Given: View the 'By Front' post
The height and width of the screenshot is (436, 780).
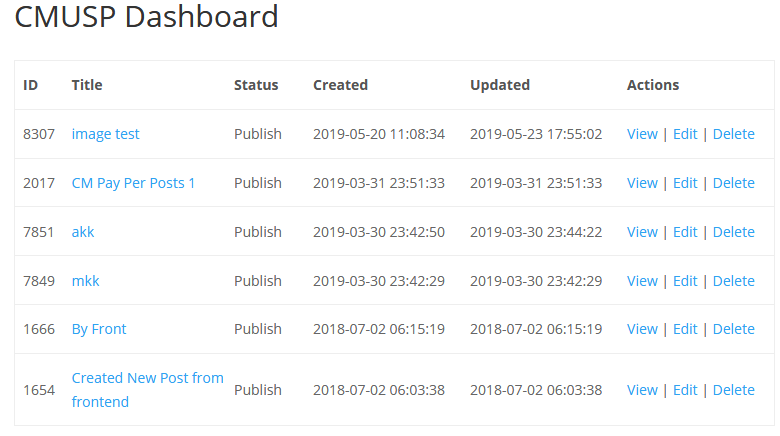Looking at the screenshot, I should 642,329.
